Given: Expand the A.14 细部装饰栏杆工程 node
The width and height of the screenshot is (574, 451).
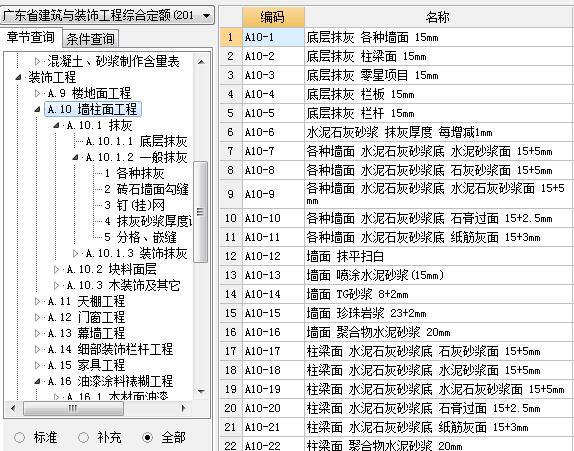Looking at the screenshot, I should [x=37, y=349].
